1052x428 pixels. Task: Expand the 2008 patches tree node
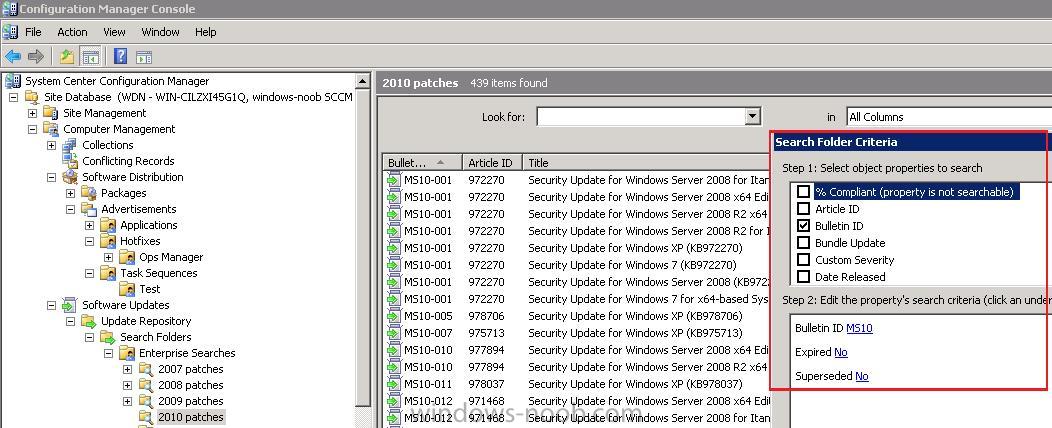(x=127, y=385)
